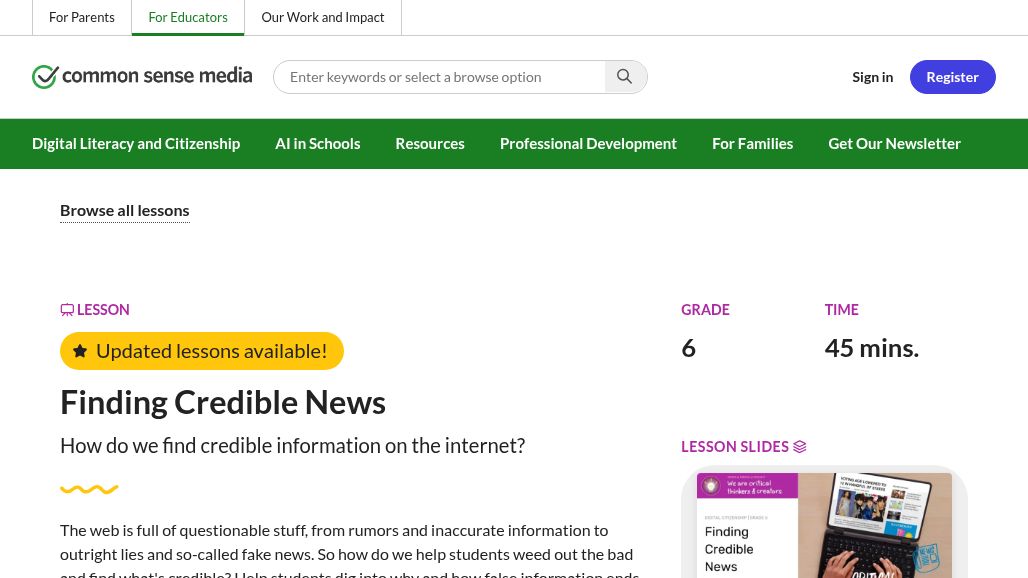Click the Updated lessons available badge
1028x578 pixels.
point(202,351)
